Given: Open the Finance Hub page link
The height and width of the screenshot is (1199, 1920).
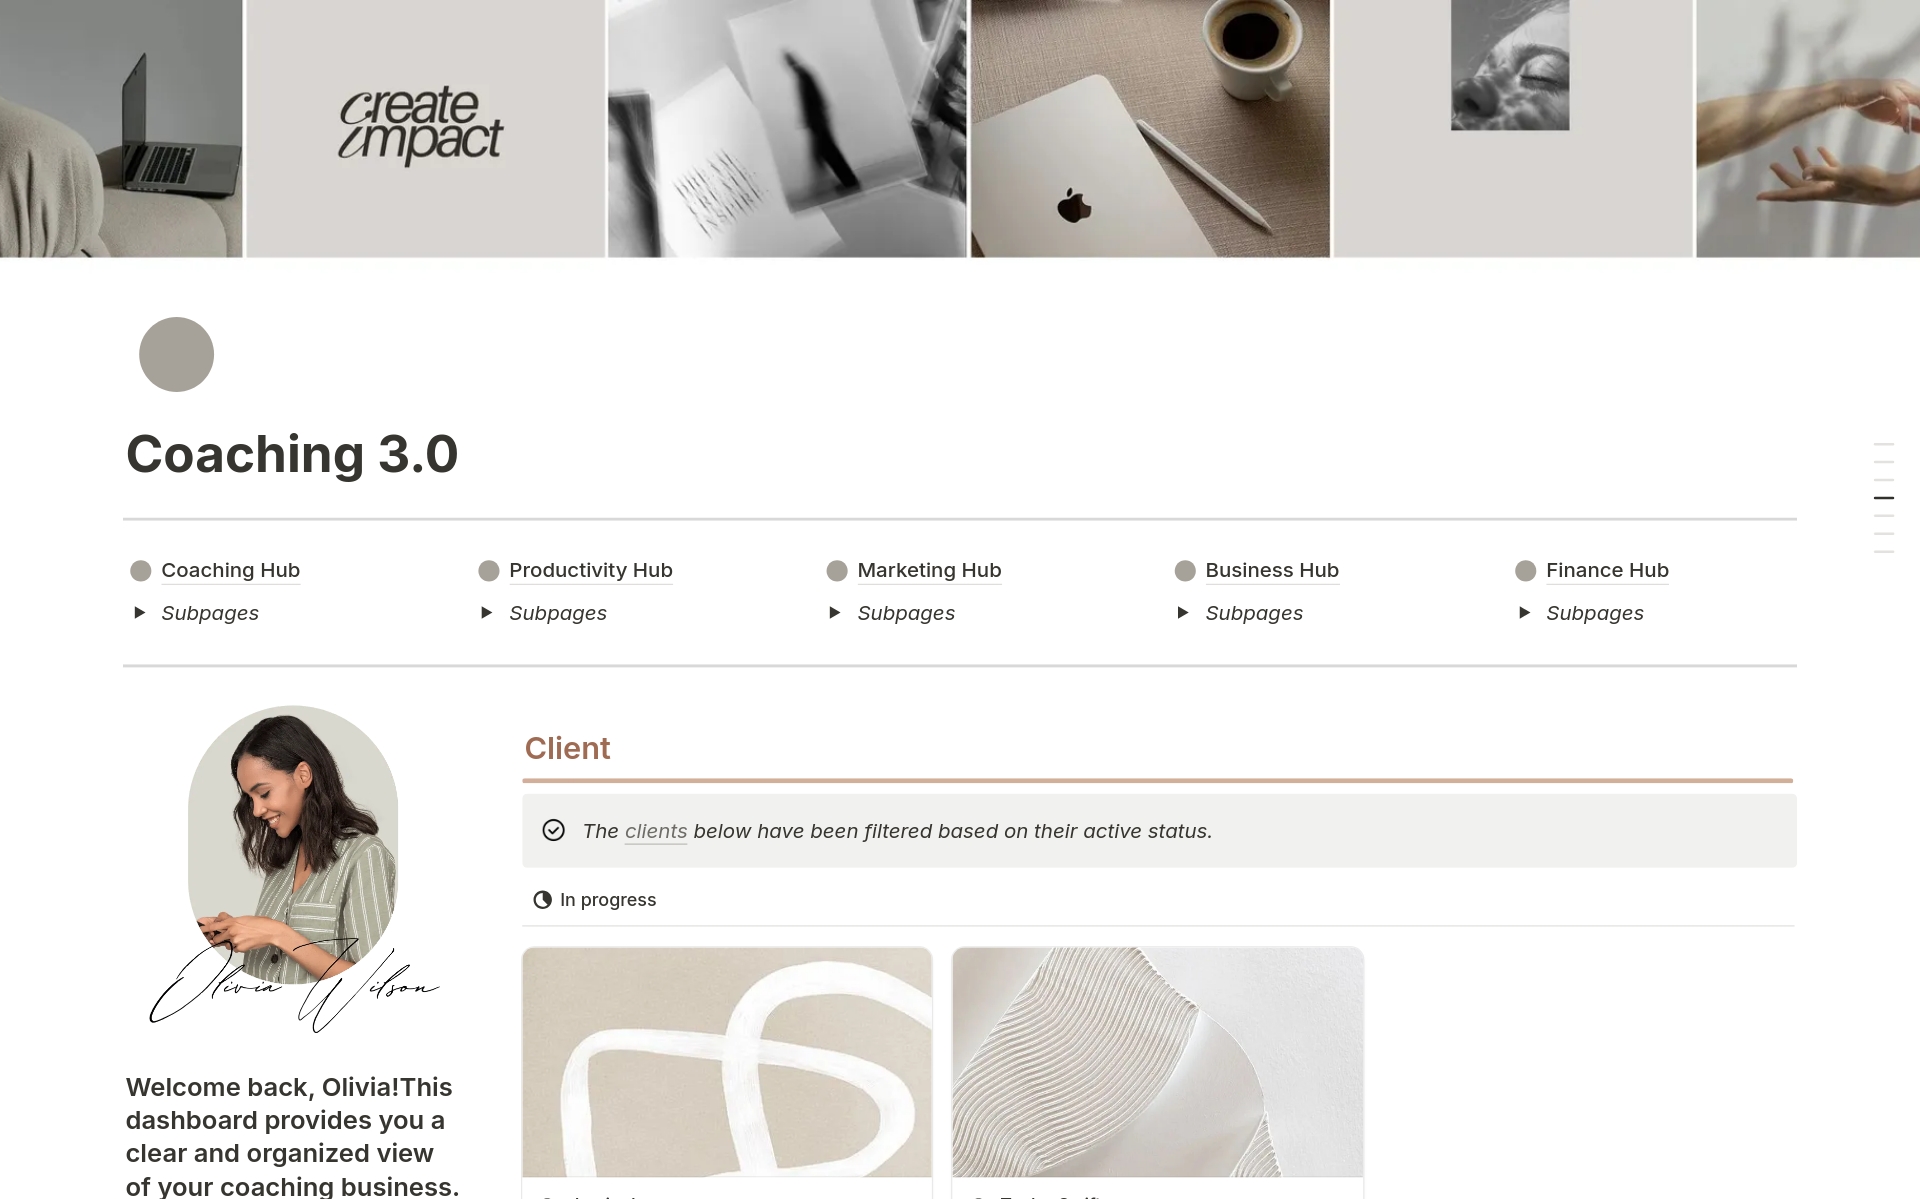Looking at the screenshot, I should [1607, 570].
